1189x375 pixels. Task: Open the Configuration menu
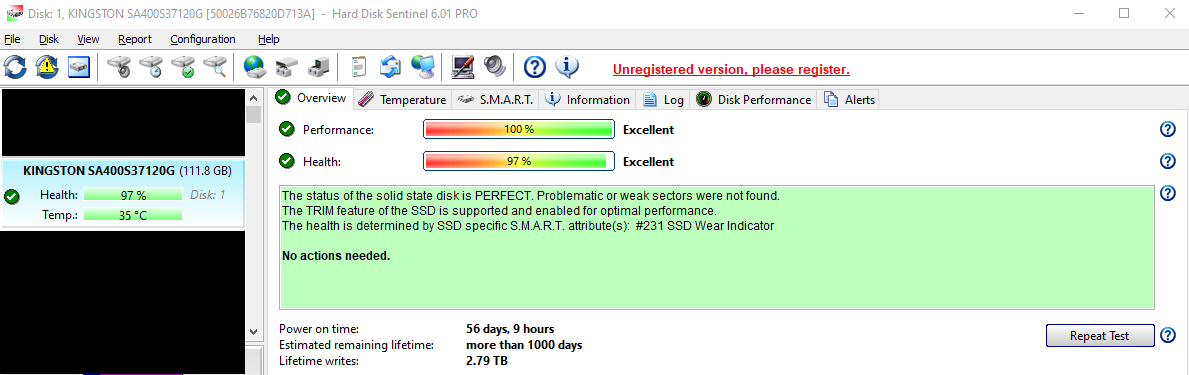click(x=202, y=39)
